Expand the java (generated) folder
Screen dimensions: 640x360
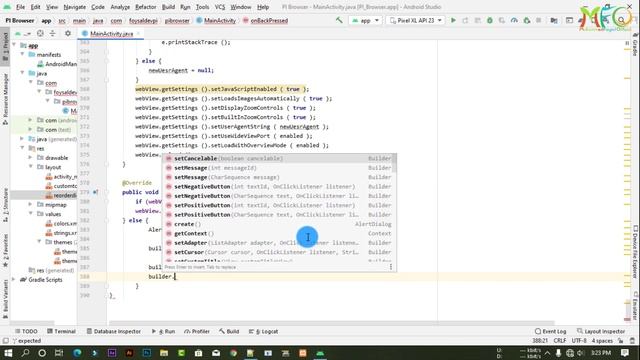coord(22,139)
